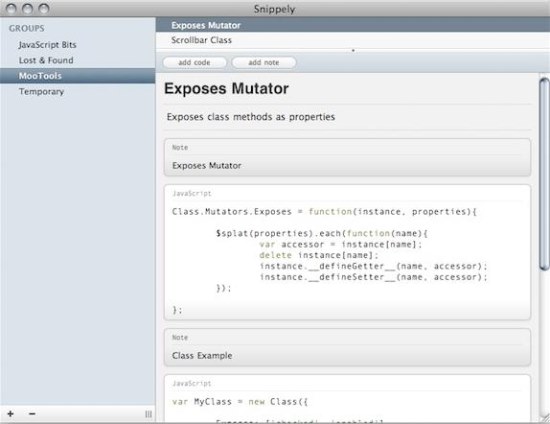
Task: Click the var MyClass code block
Action: pyautogui.click(x=347, y=398)
